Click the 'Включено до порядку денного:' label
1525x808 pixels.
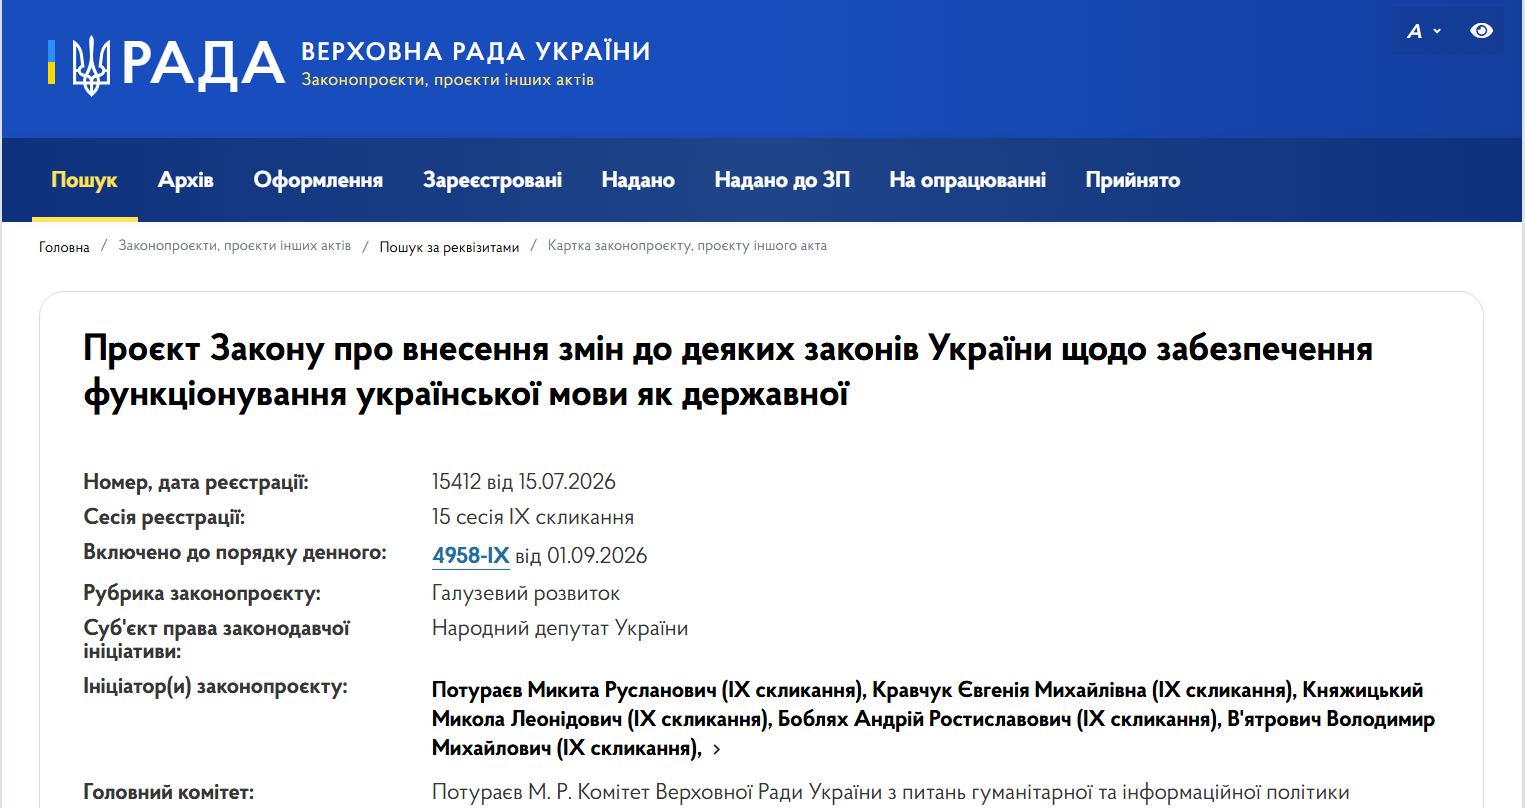coord(235,552)
